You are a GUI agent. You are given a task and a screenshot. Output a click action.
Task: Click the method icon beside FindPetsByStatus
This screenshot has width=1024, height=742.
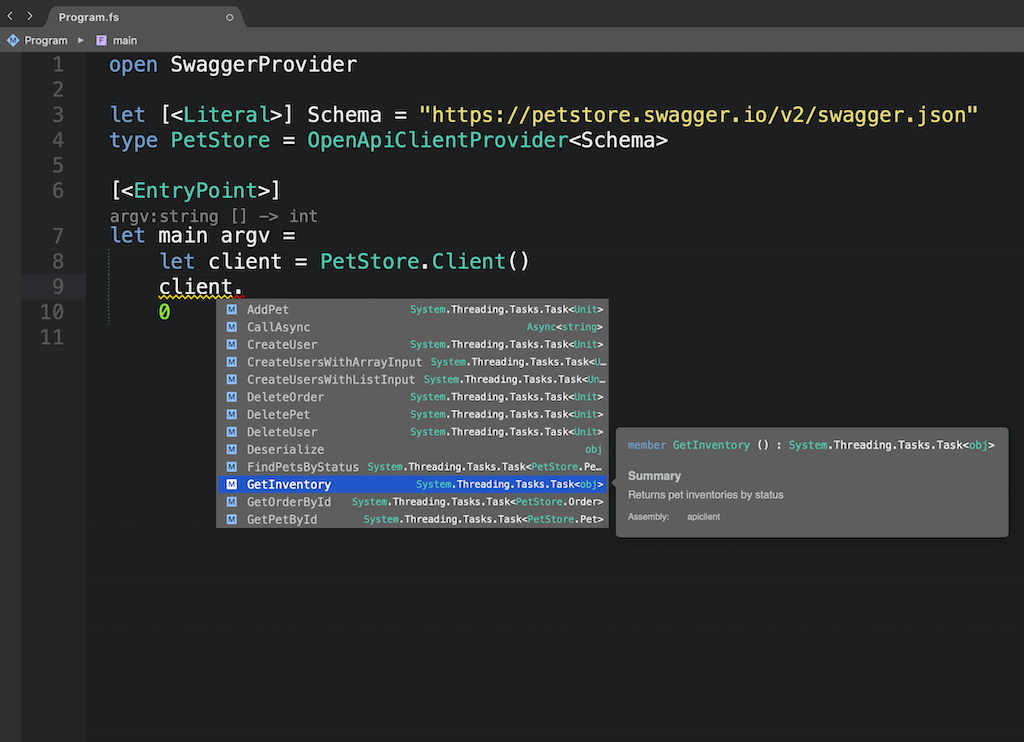232,467
